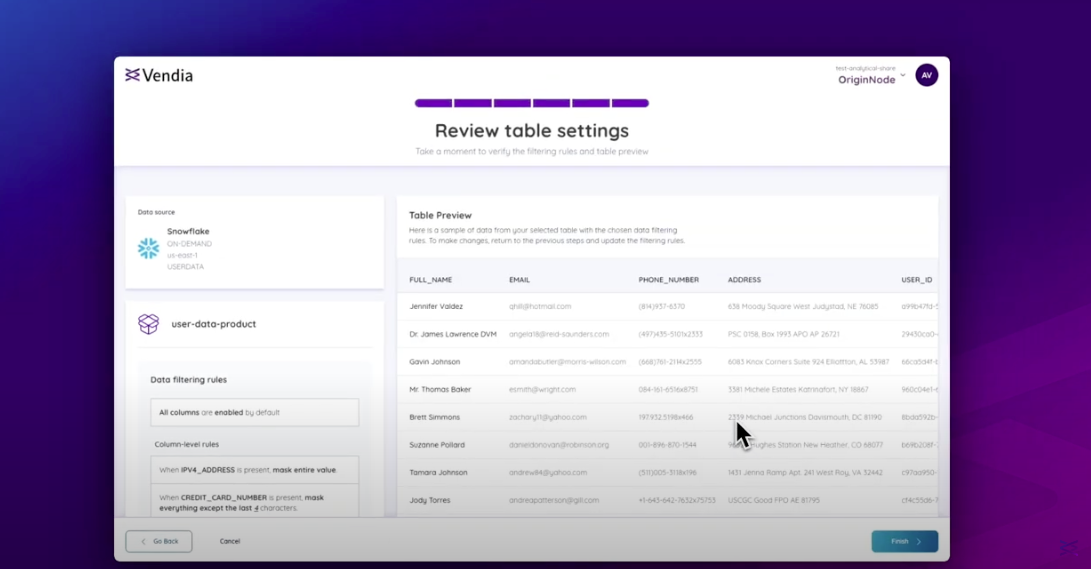This screenshot has width=1091, height=569.
Task: Click the CREDIT_CARD_NUMBER mask rule
Action: [255, 502]
